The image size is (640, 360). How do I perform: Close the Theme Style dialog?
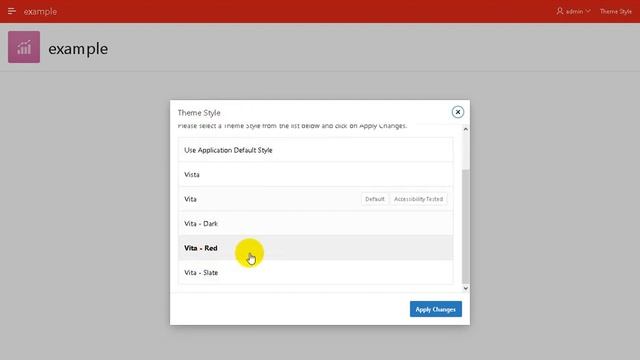pos(458,112)
